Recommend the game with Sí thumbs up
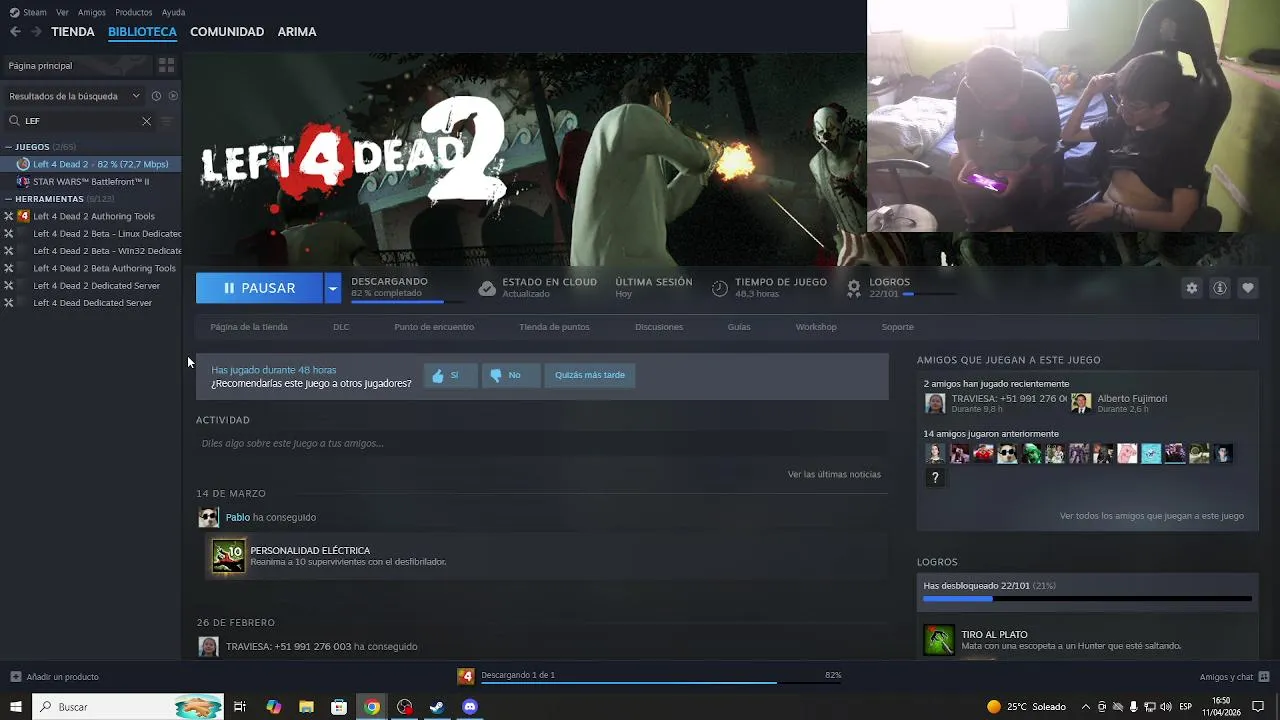 (x=450, y=376)
